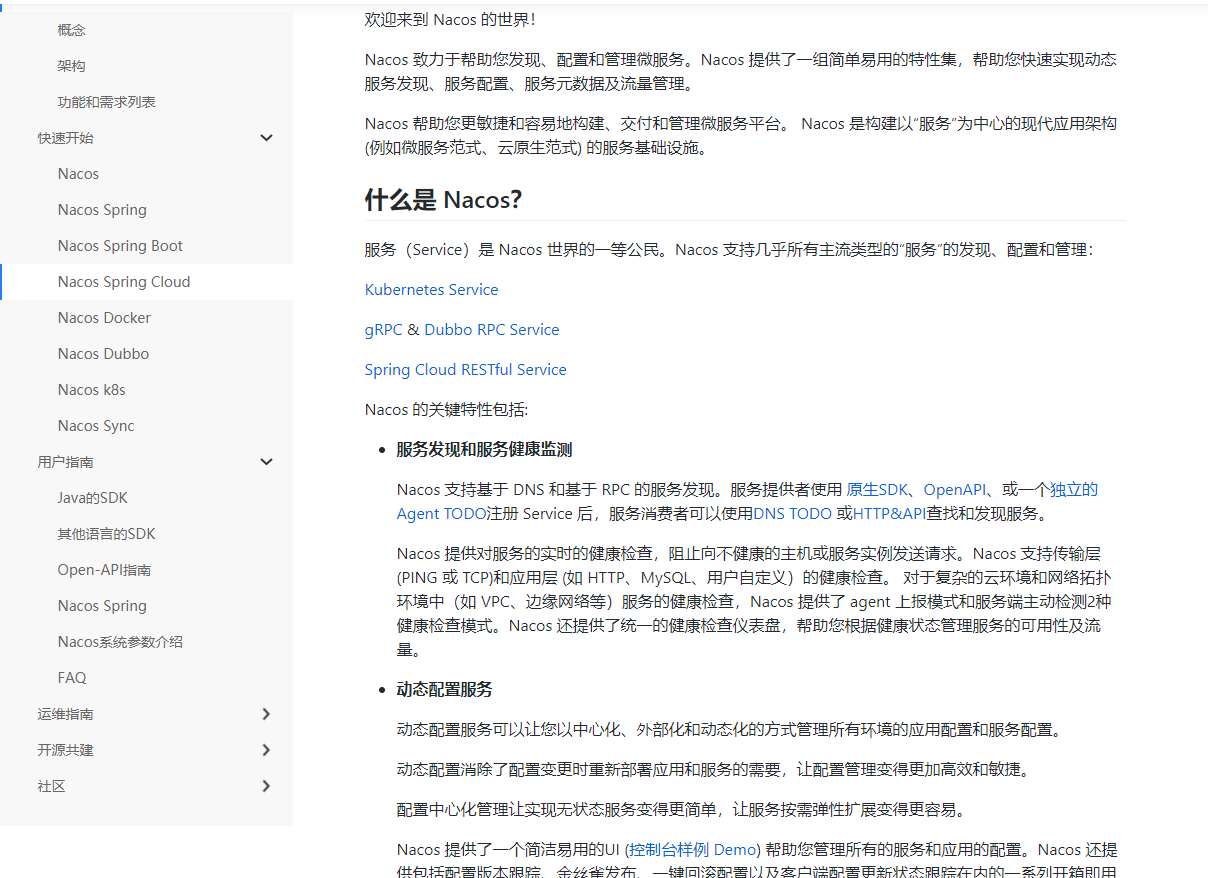Select 开源共建 section title
The height and width of the screenshot is (878, 1208).
point(66,750)
